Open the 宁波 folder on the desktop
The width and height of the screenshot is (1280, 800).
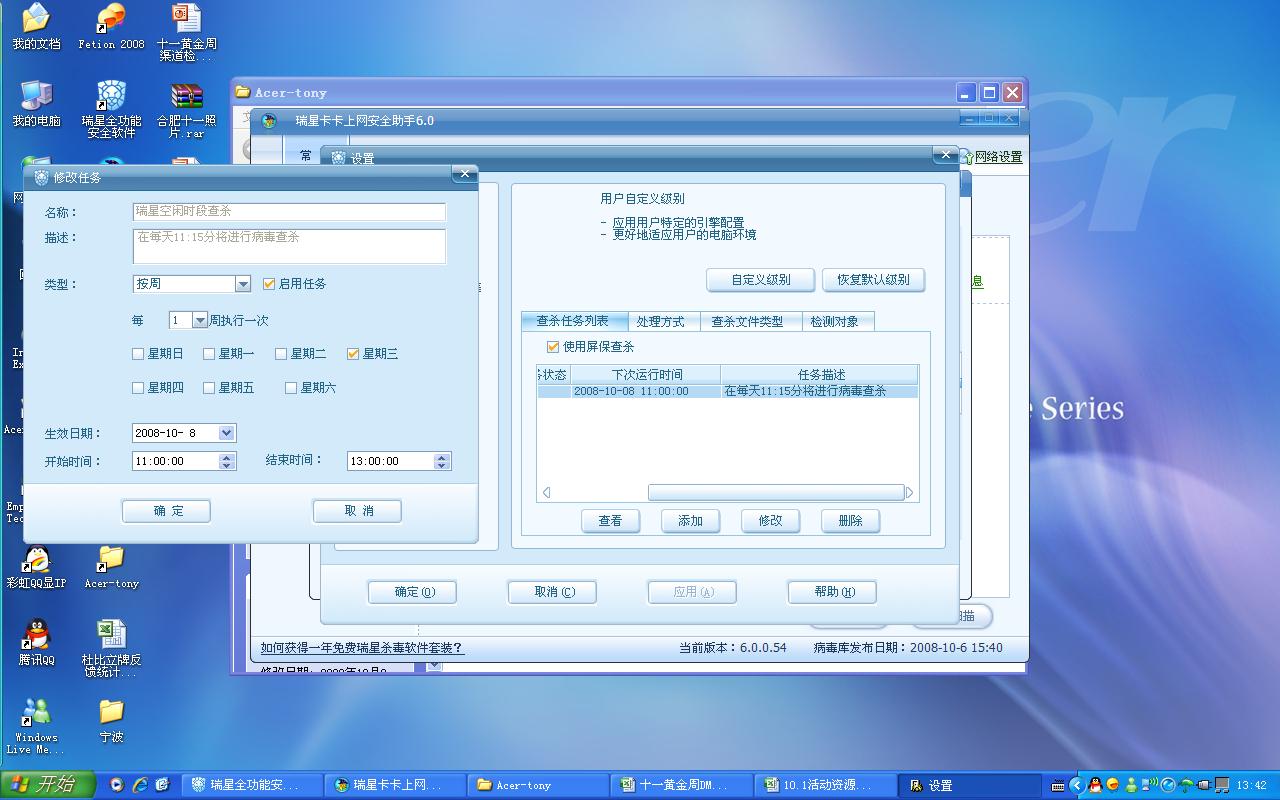[111, 721]
